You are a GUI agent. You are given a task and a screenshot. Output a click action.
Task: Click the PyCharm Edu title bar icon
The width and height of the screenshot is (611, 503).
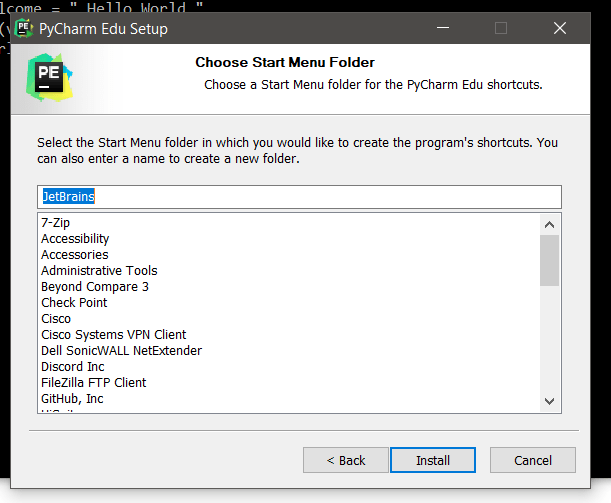pyautogui.click(x=23, y=28)
